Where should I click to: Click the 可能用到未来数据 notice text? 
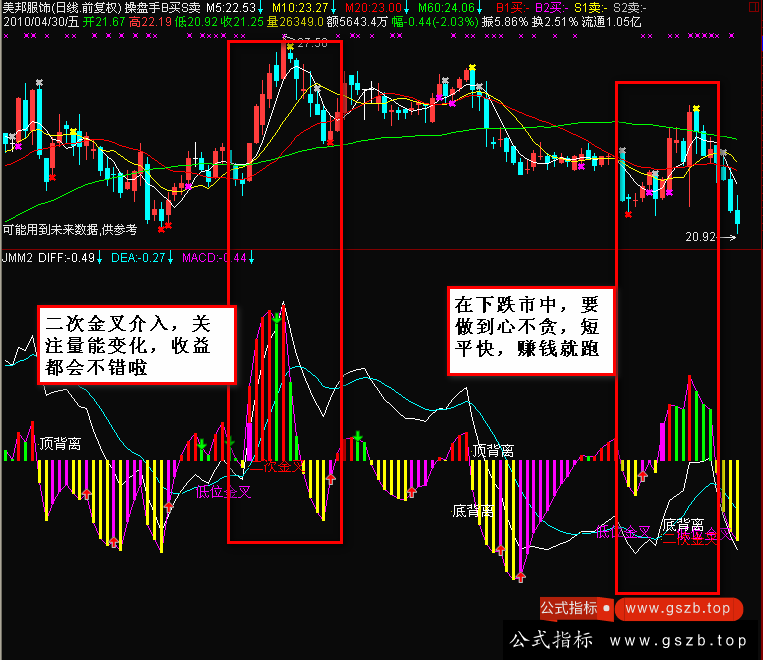[70, 229]
